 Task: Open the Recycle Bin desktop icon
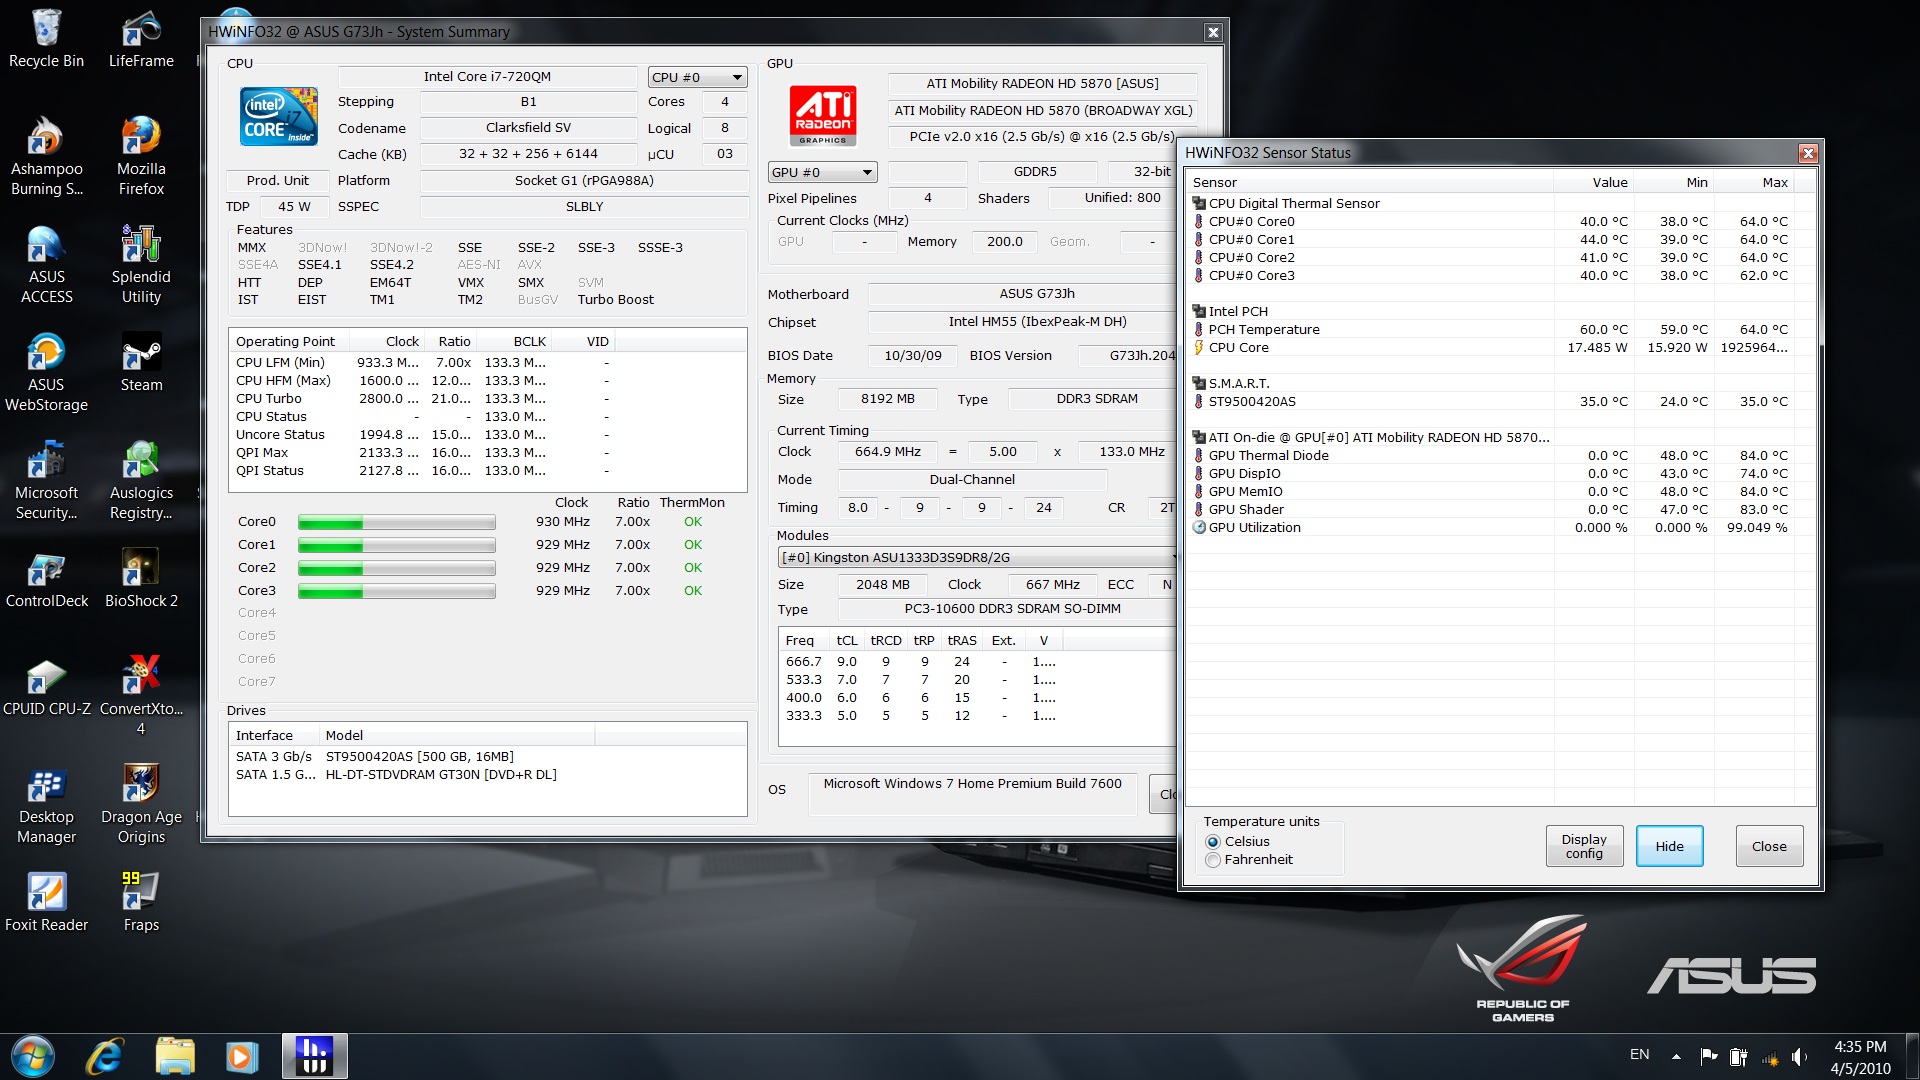pyautogui.click(x=46, y=38)
